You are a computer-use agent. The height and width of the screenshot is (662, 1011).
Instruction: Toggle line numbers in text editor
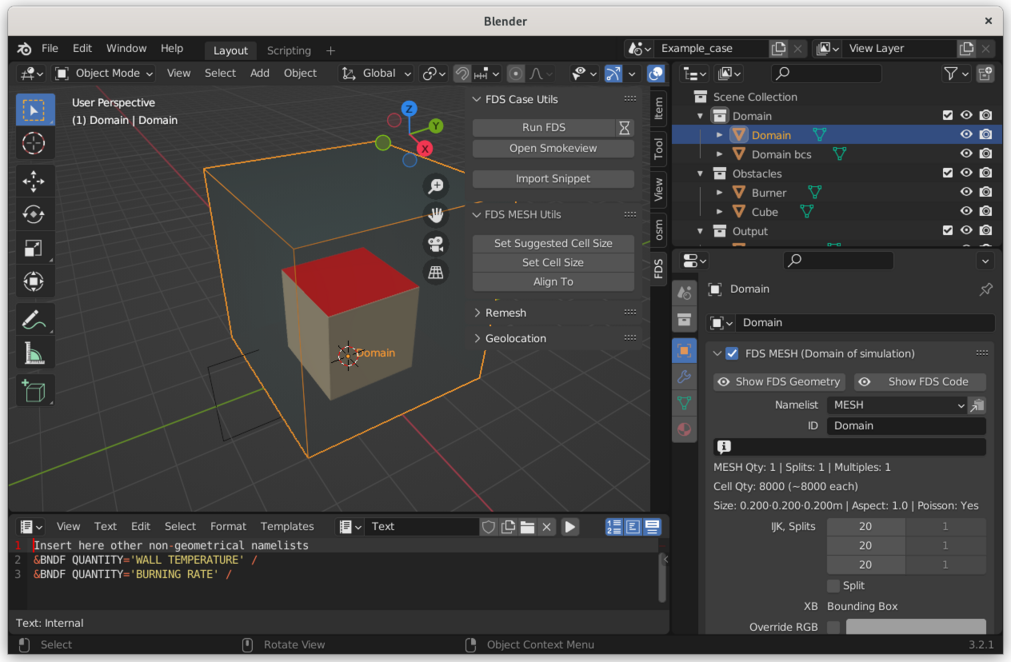pyautogui.click(x=614, y=527)
